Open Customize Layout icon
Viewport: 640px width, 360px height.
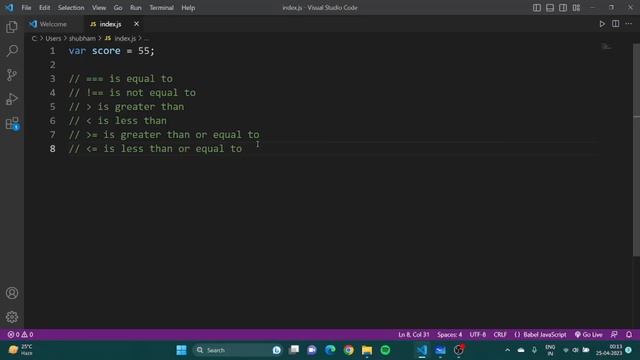click(576, 8)
